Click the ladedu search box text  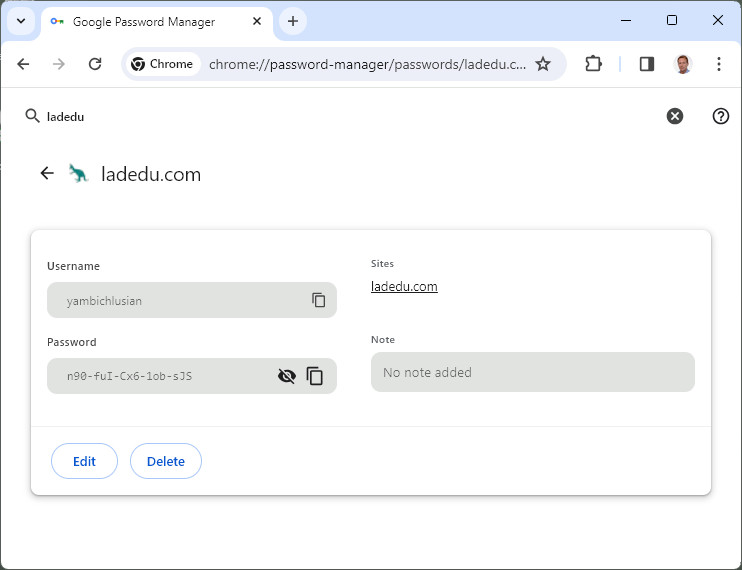tap(65, 117)
